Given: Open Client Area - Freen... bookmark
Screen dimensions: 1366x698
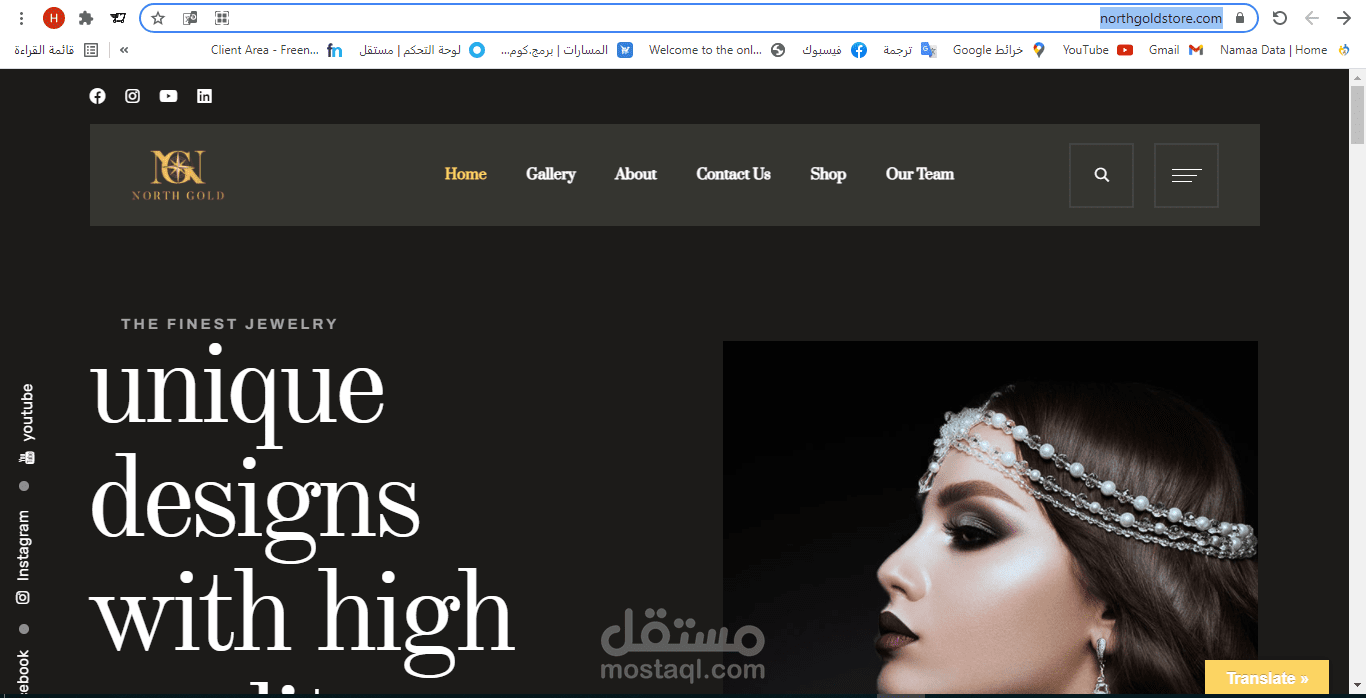Looking at the screenshot, I should [277, 50].
